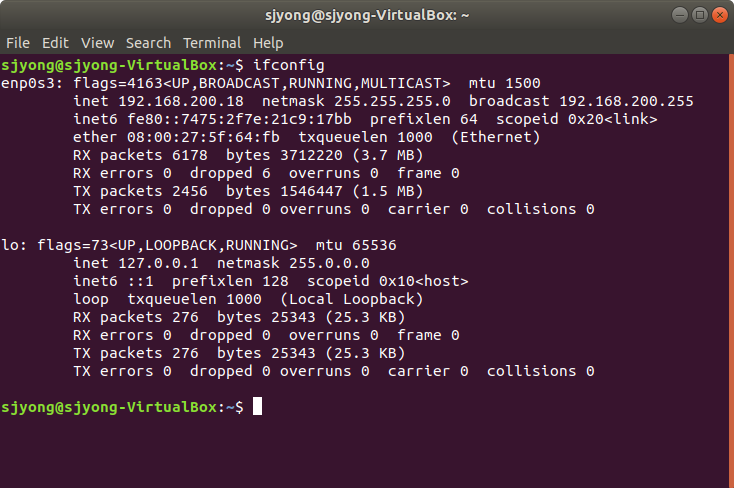The width and height of the screenshot is (734, 488).
Task: Click the RX packets count 6178
Action: point(190,155)
